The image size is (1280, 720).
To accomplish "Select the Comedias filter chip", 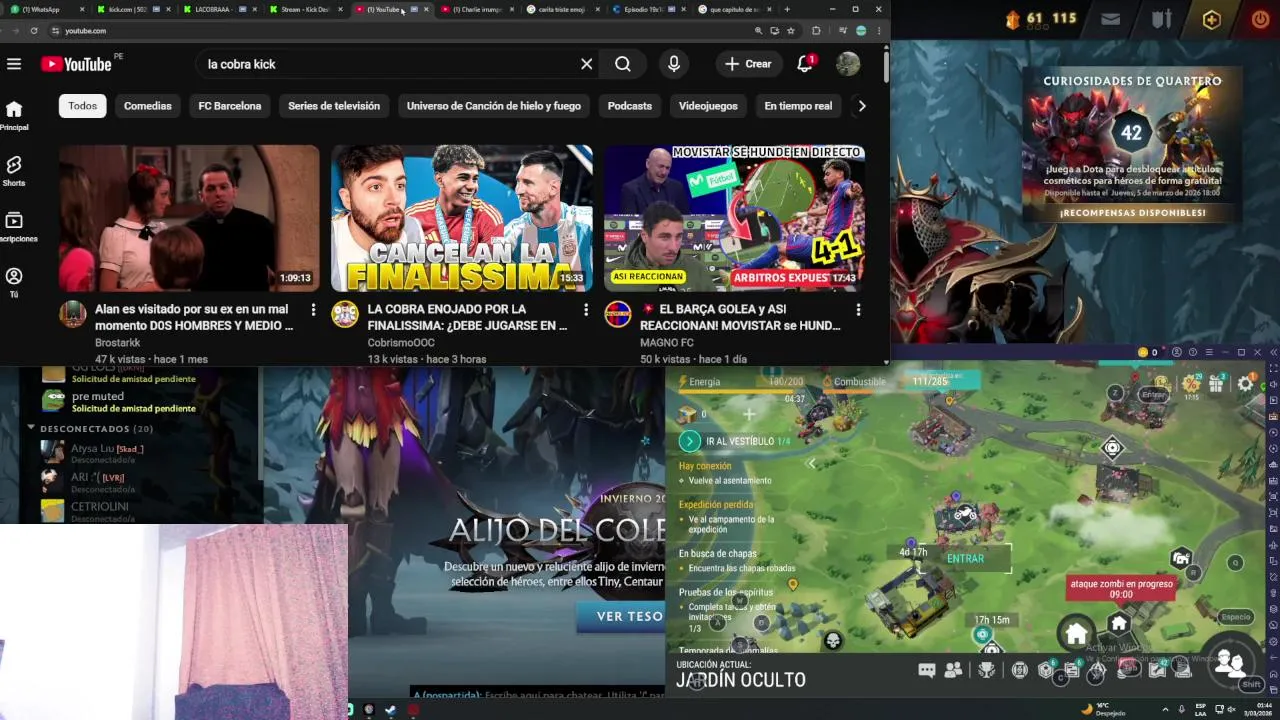I will (148, 106).
